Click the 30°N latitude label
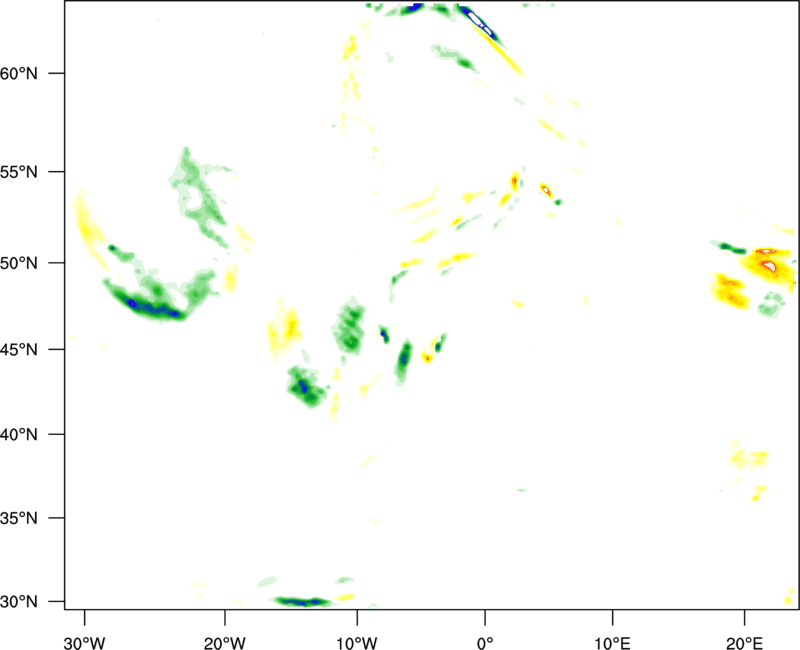This screenshot has width=800, height=650. coord(19,602)
